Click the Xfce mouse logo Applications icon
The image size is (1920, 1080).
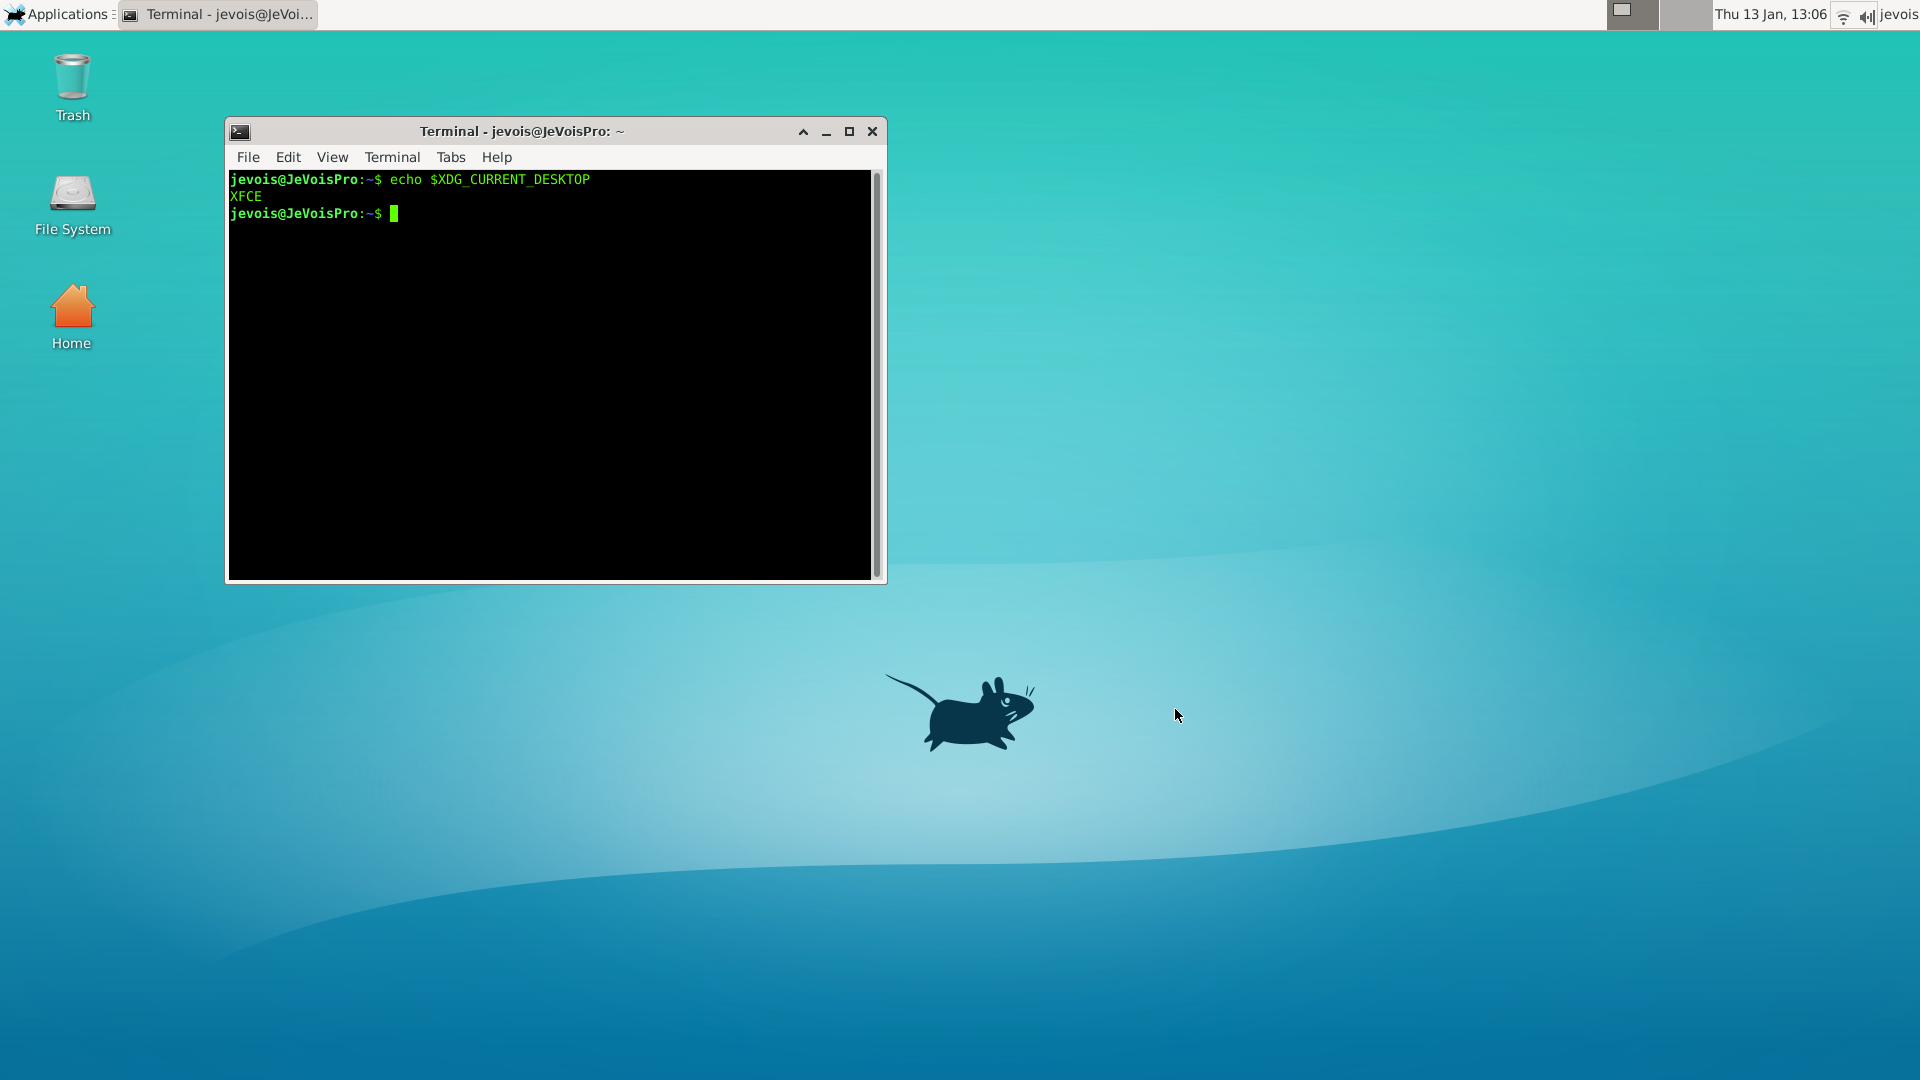point(14,15)
